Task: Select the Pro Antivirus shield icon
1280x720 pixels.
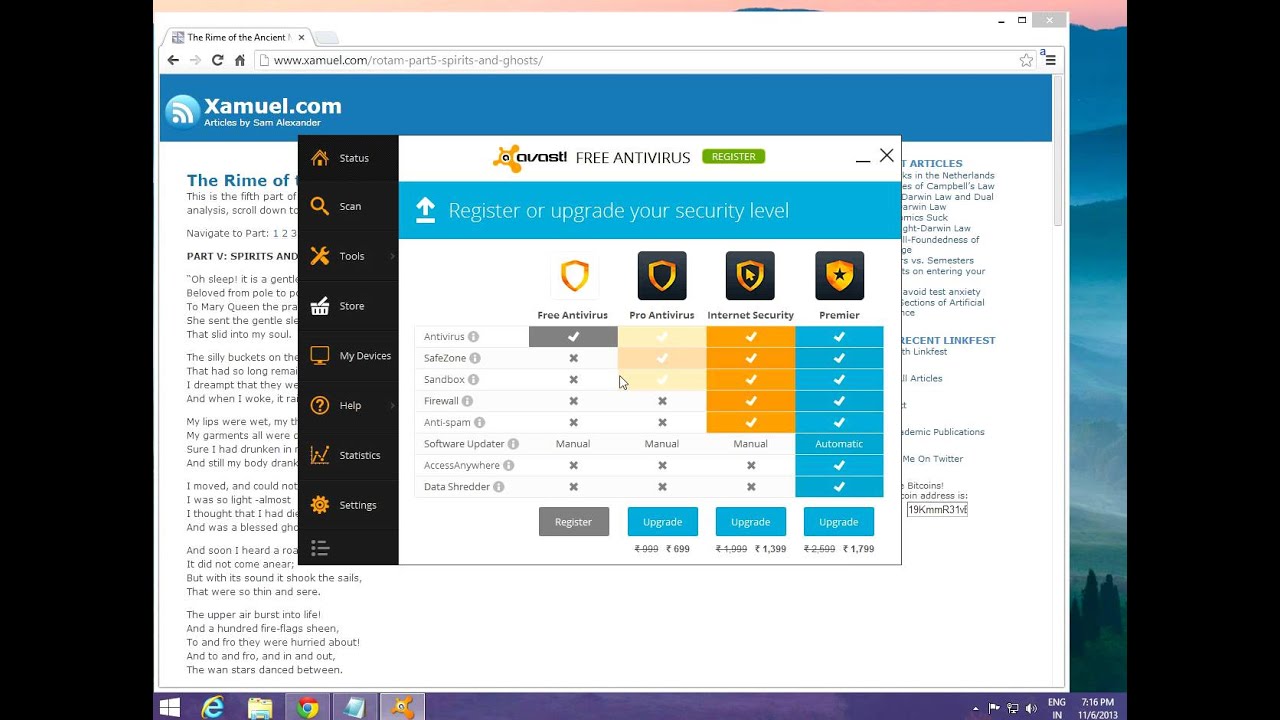Action: click(662, 276)
